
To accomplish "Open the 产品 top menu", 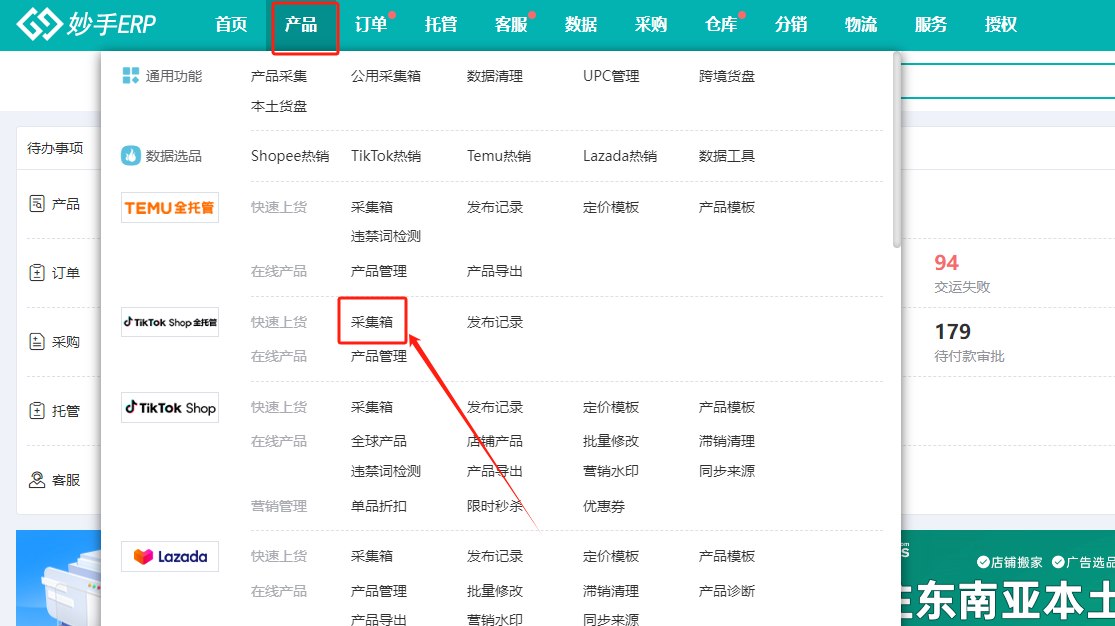I will (301, 25).
